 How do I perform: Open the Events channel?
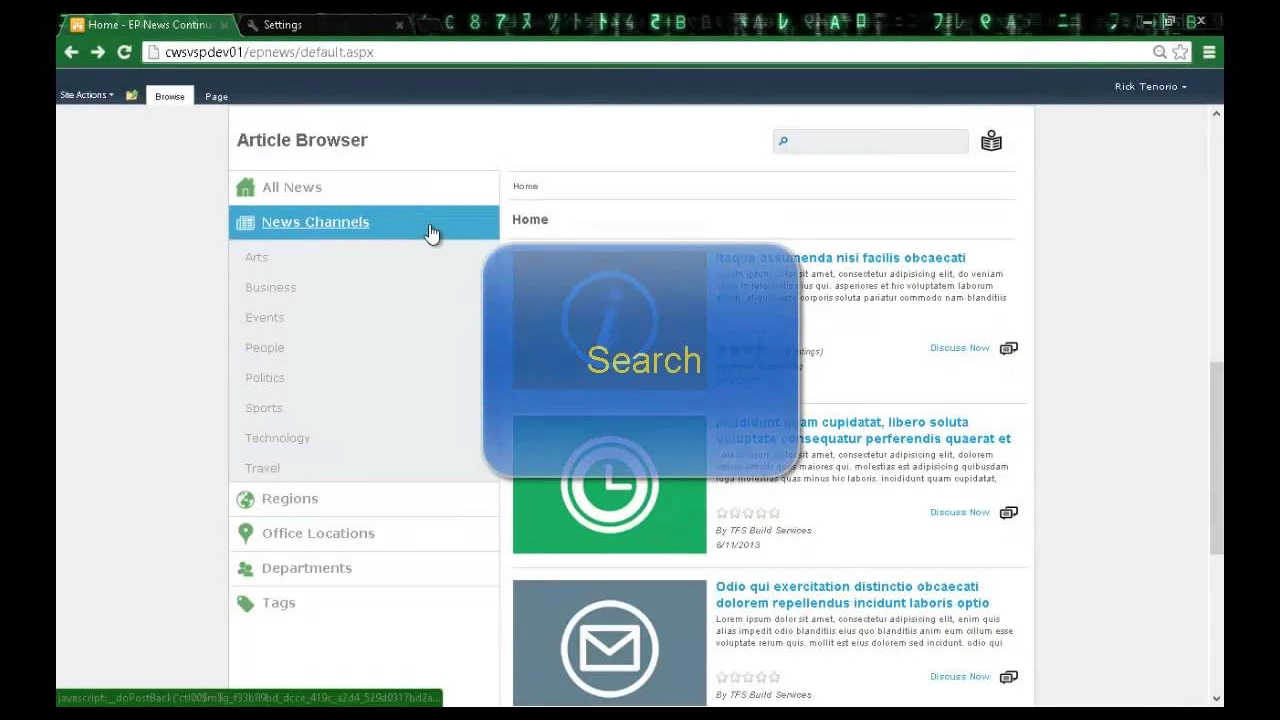pyautogui.click(x=264, y=317)
